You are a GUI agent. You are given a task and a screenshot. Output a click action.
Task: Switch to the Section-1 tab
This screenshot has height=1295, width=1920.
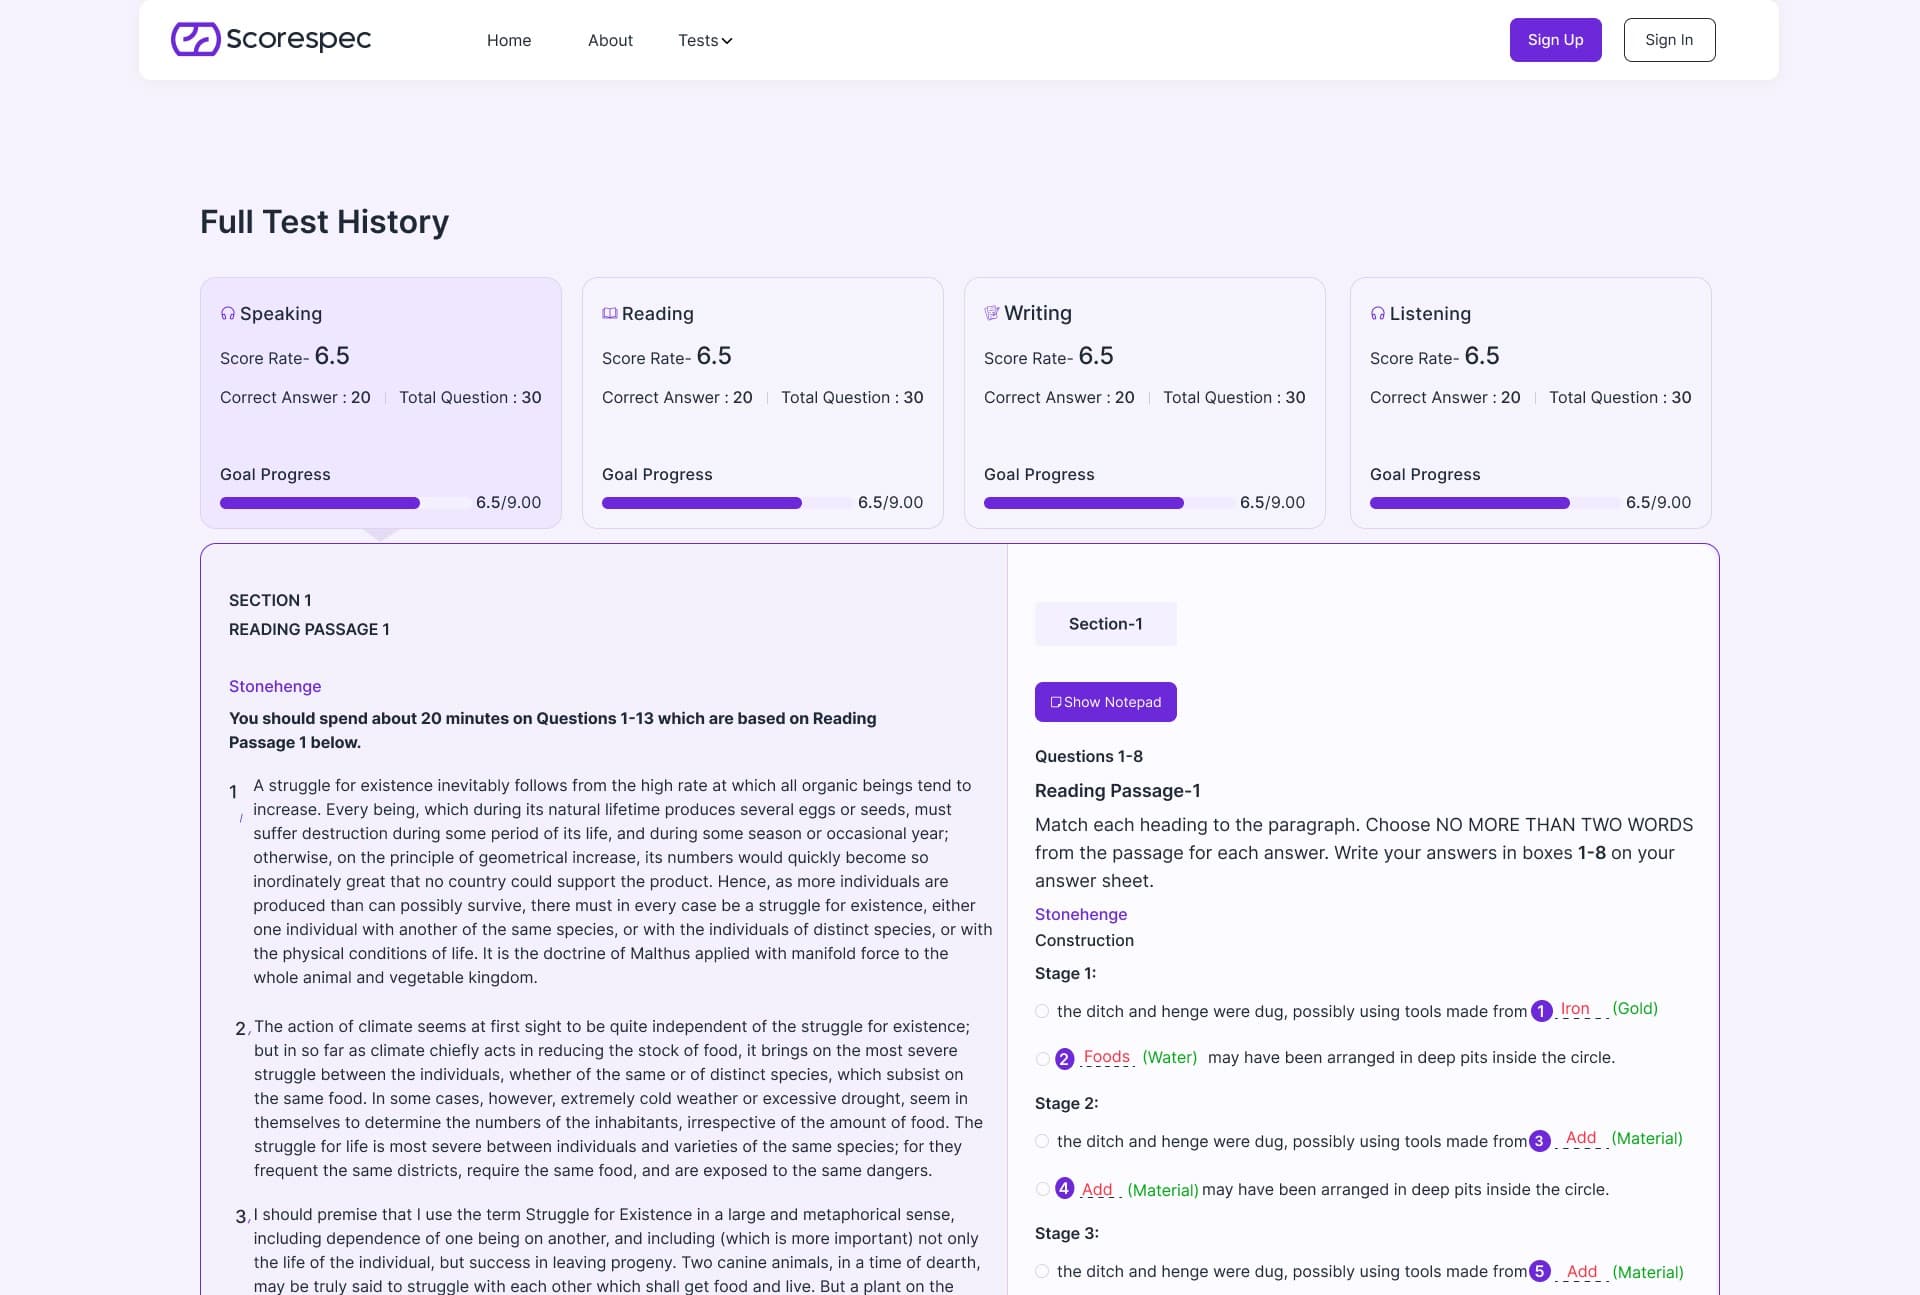click(x=1105, y=624)
